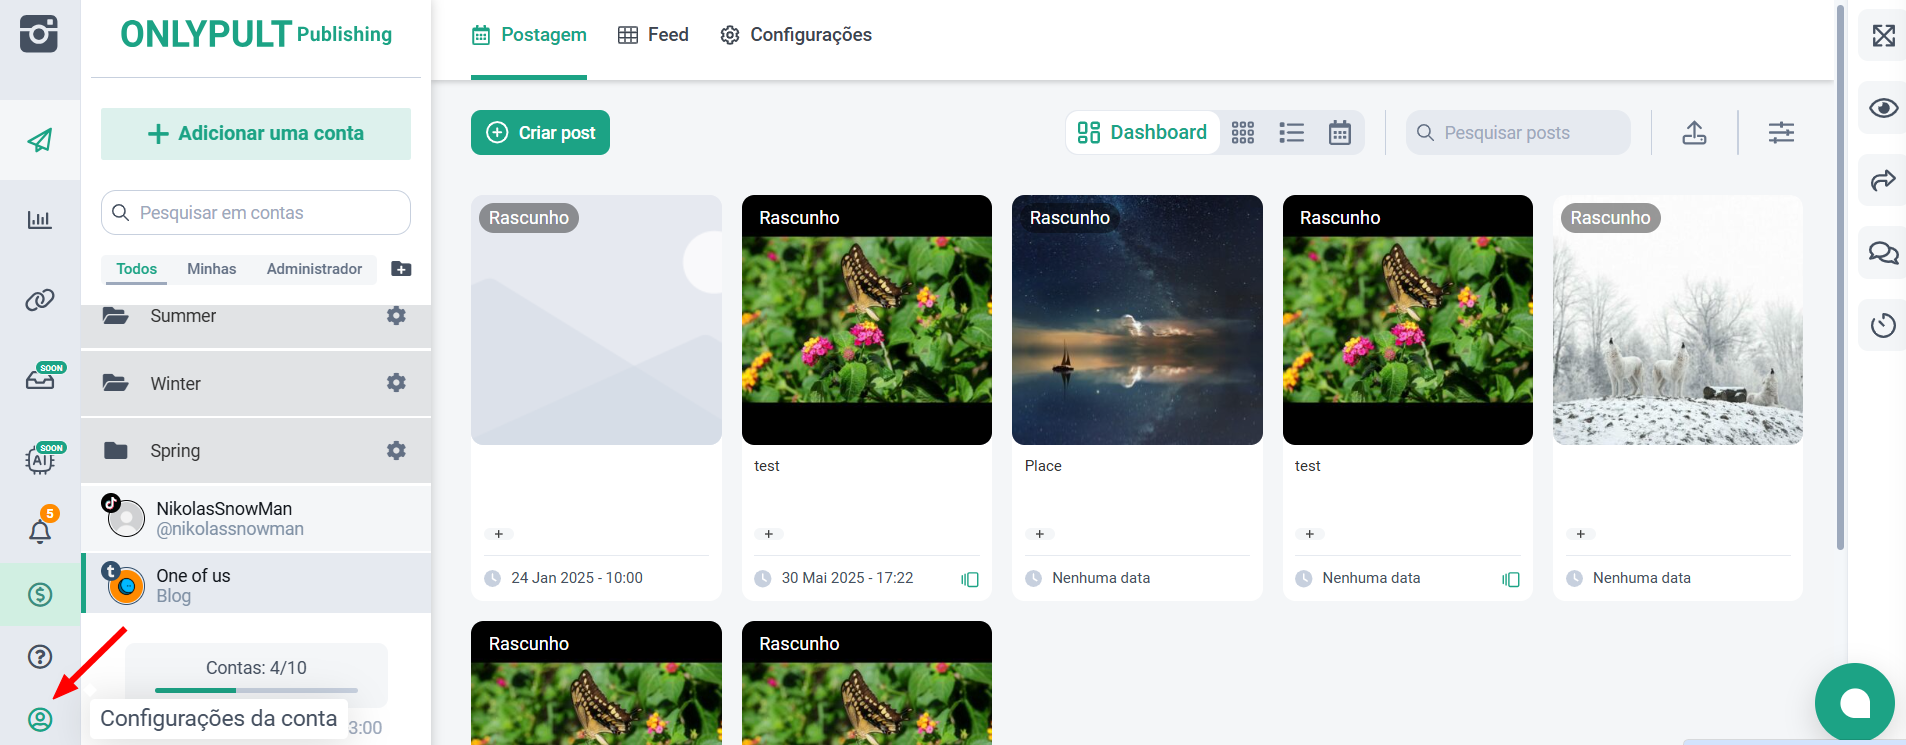Open Spring folder settings gear
The height and width of the screenshot is (745, 1906).
[x=396, y=451]
